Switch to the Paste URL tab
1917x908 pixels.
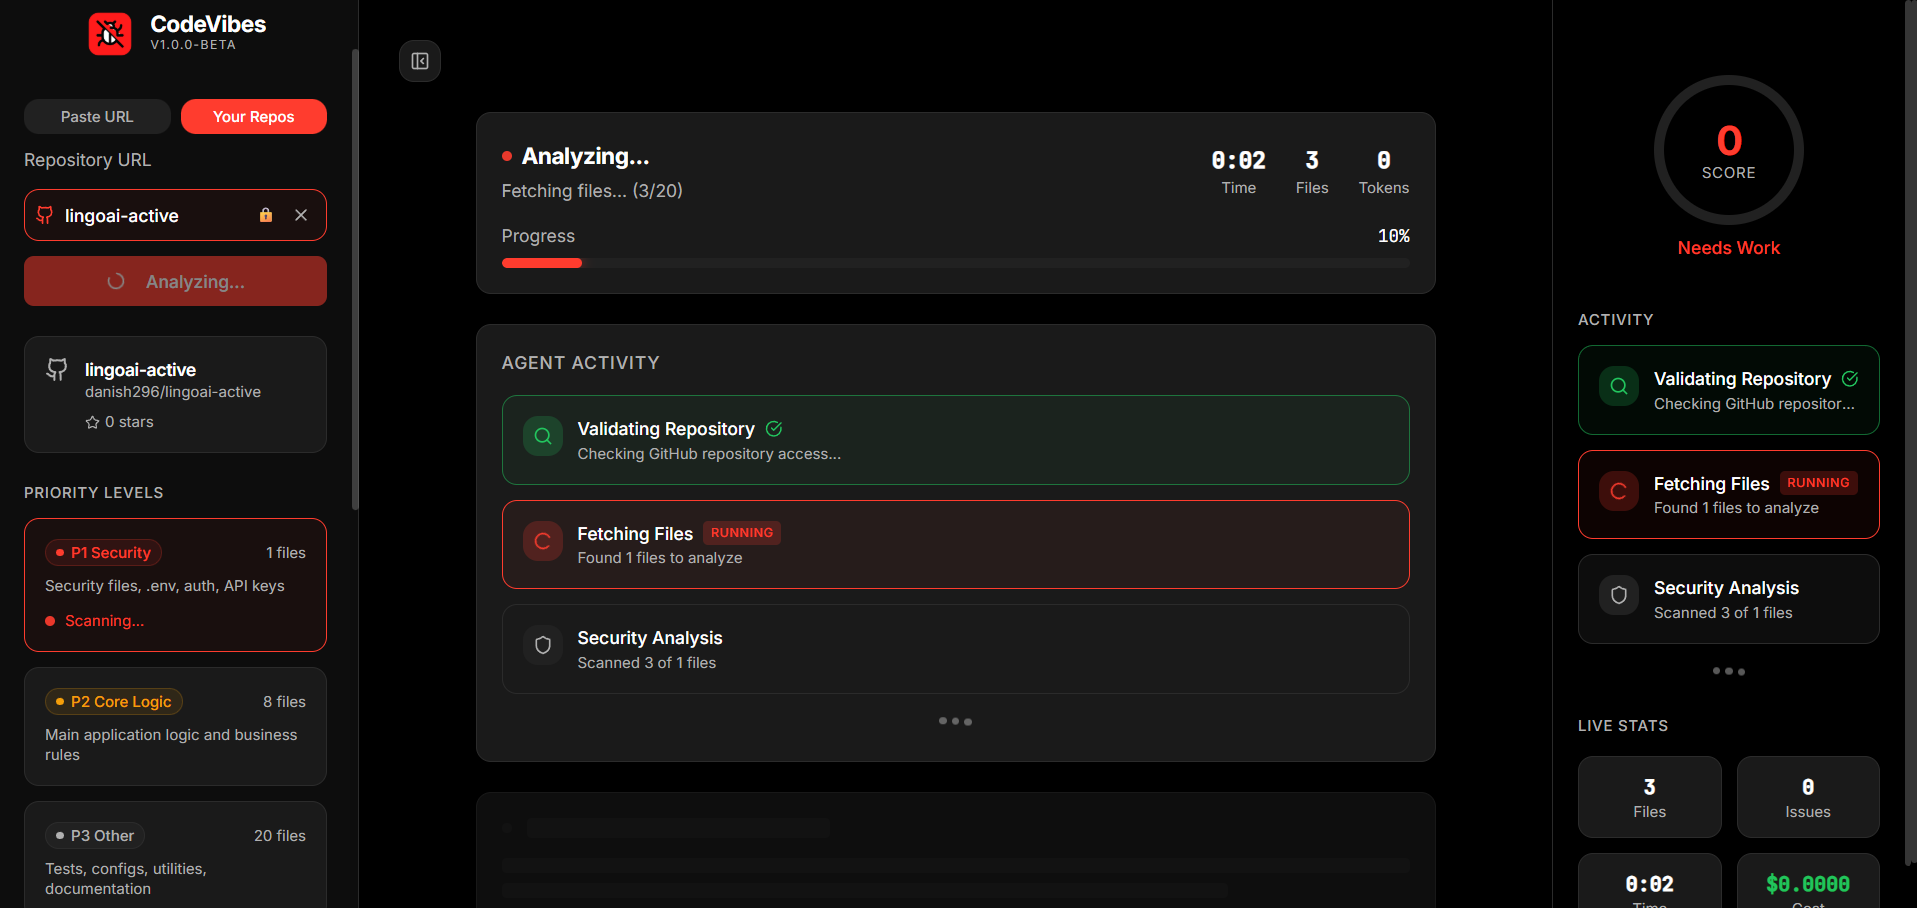[x=97, y=116]
